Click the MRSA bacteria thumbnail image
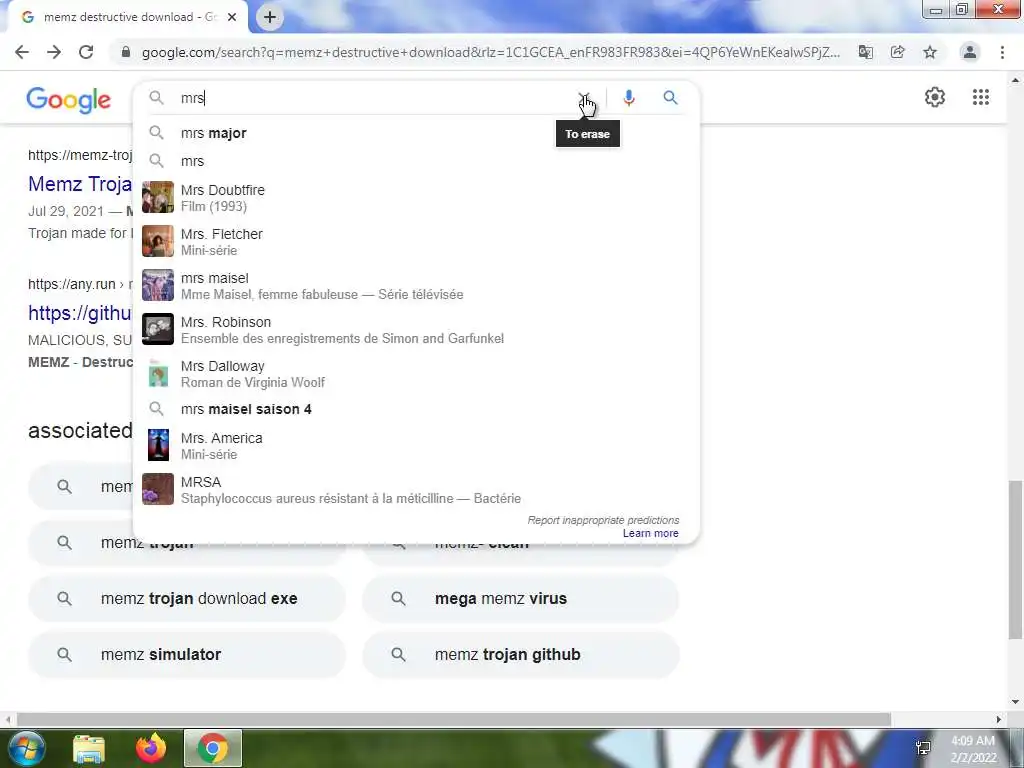This screenshot has width=1024, height=768. (x=158, y=489)
